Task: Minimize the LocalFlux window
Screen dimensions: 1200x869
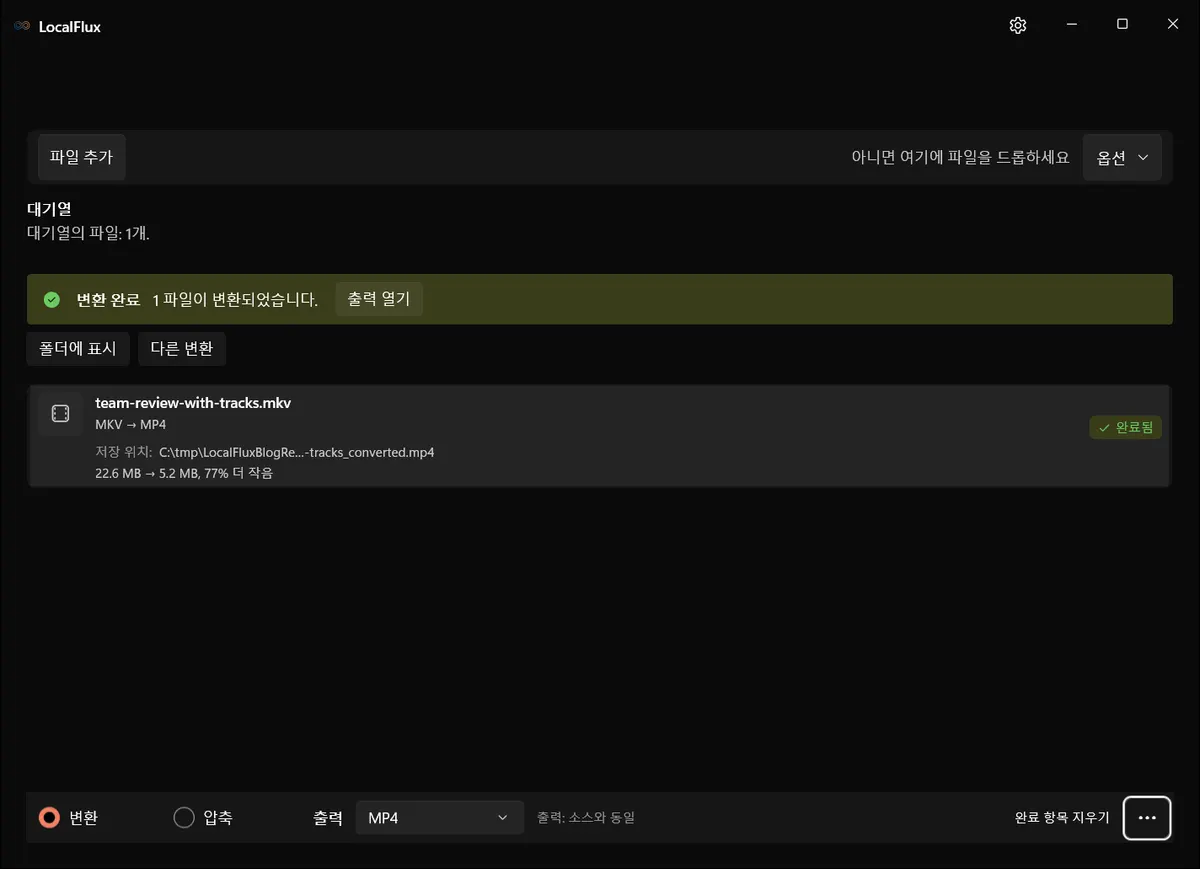Action: click(1071, 25)
